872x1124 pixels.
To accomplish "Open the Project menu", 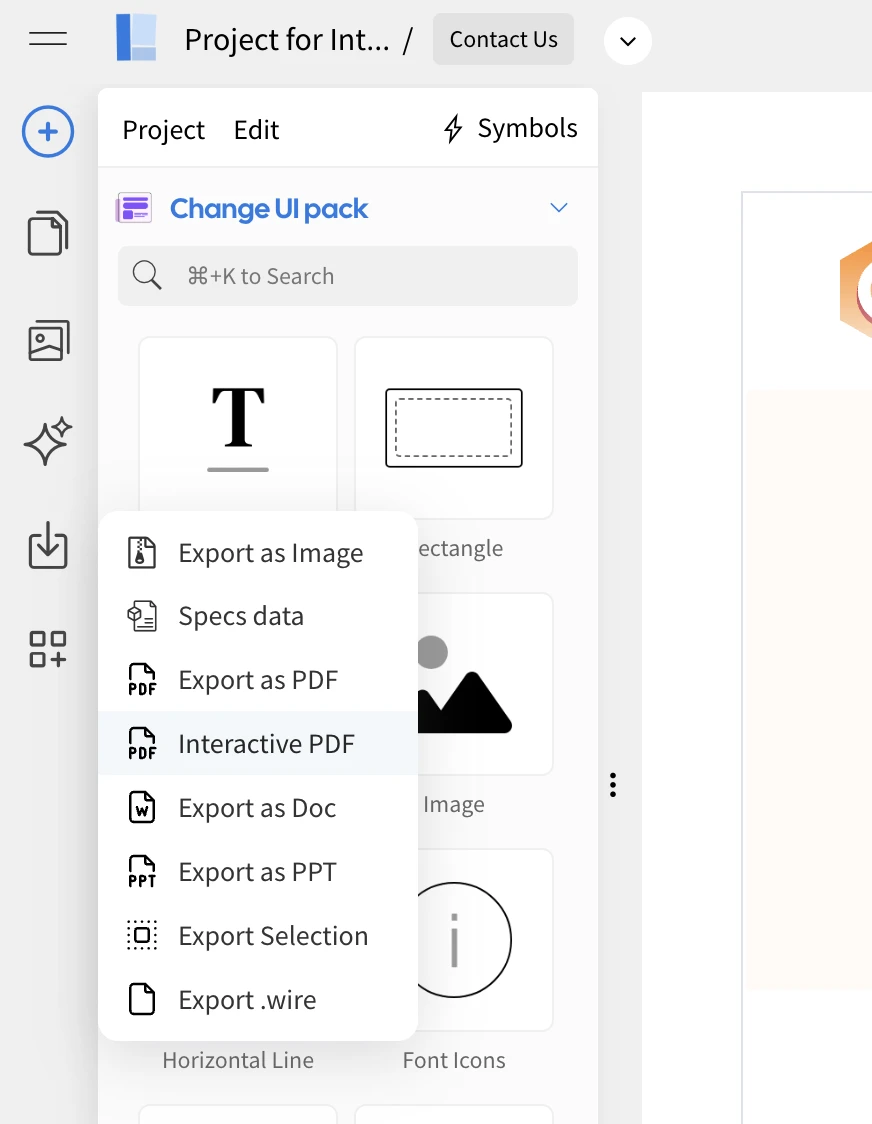I will pos(163,130).
